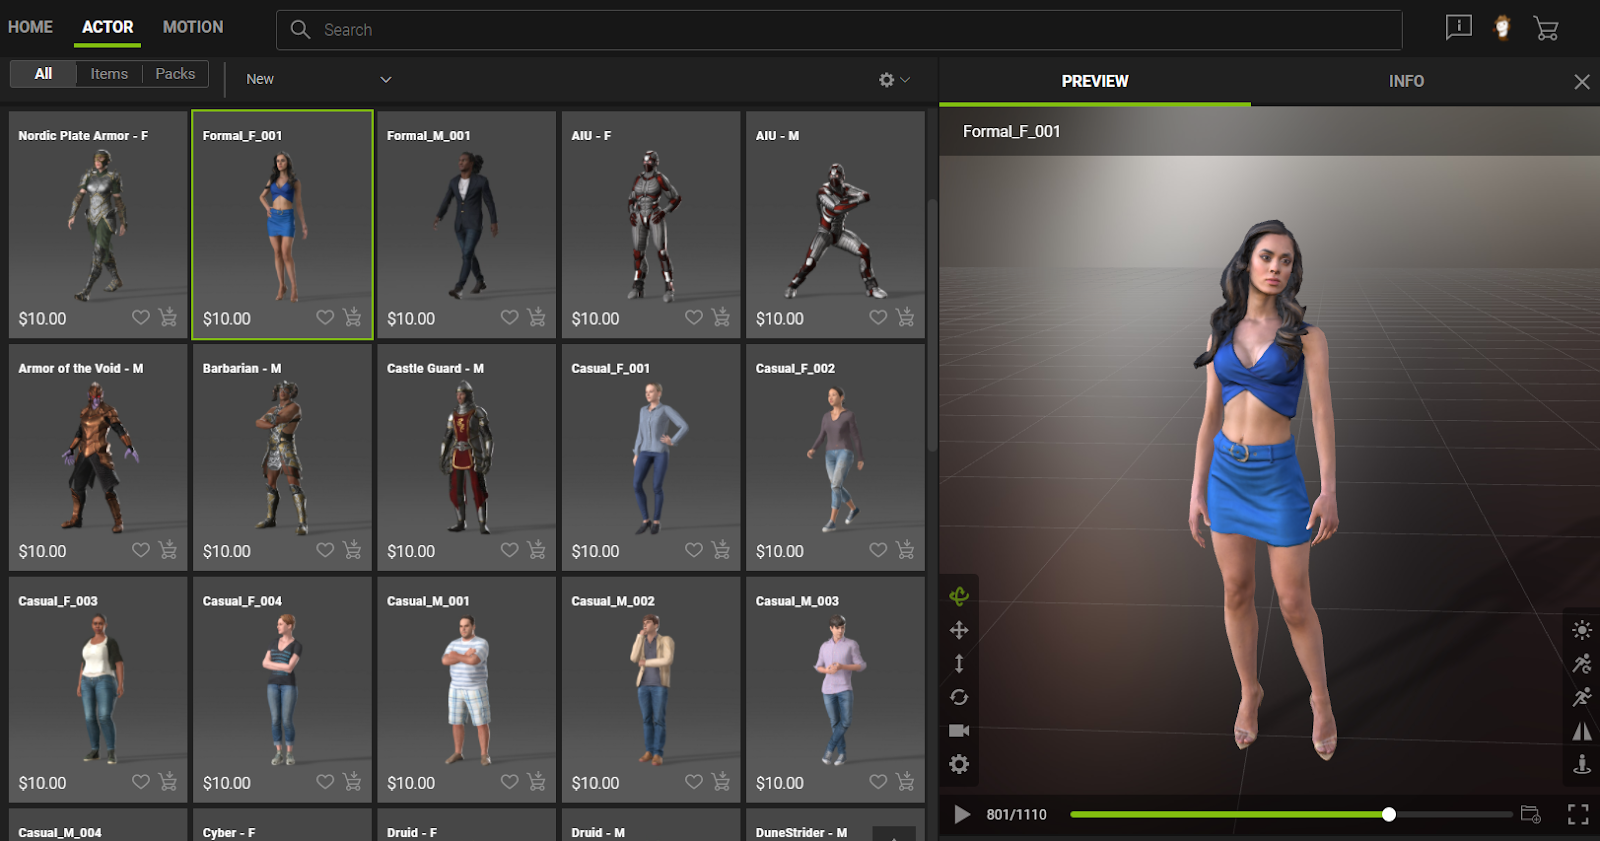Select the Castle Guard - M thumbnail
1600x841 pixels.
tap(466, 457)
